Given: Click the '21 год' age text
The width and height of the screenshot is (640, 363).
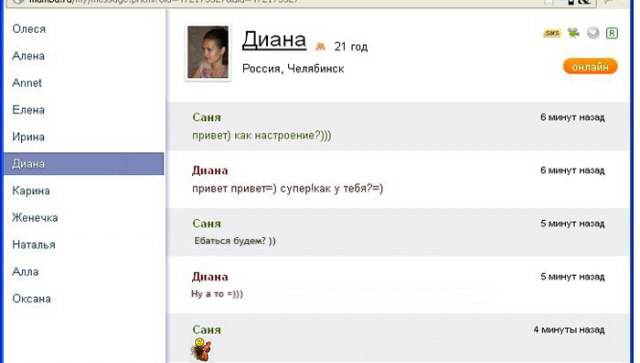Looking at the screenshot, I should (x=351, y=47).
